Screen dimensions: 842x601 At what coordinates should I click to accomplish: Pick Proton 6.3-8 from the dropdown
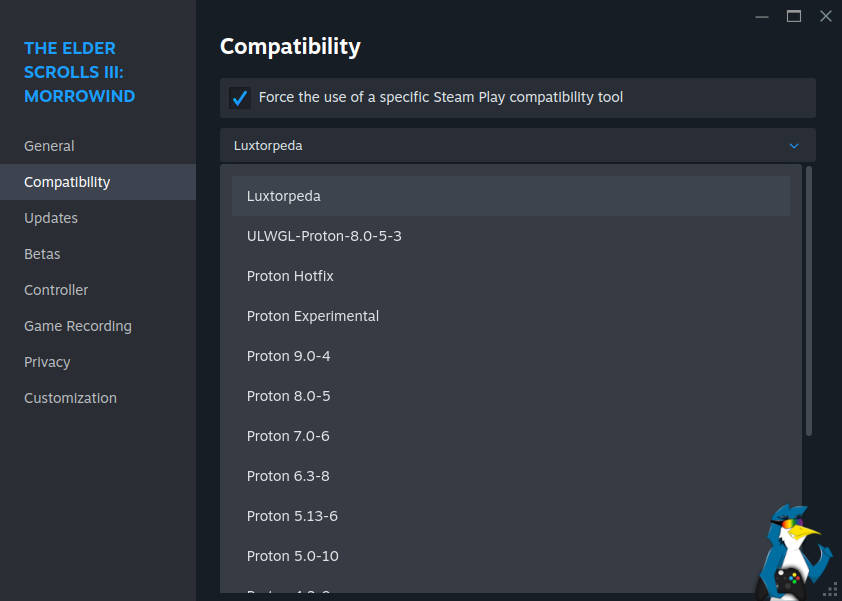[x=288, y=476]
